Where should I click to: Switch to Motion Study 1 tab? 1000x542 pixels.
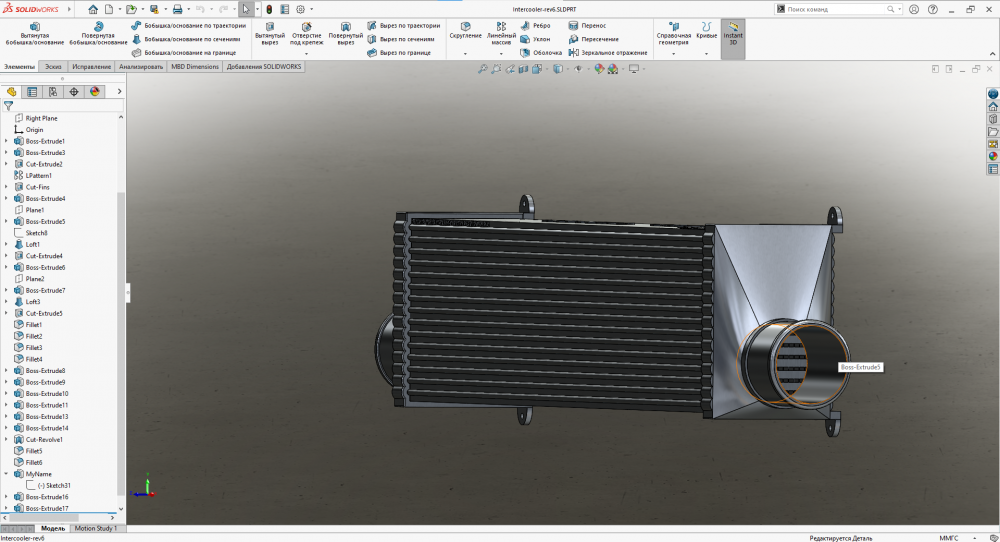96,528
